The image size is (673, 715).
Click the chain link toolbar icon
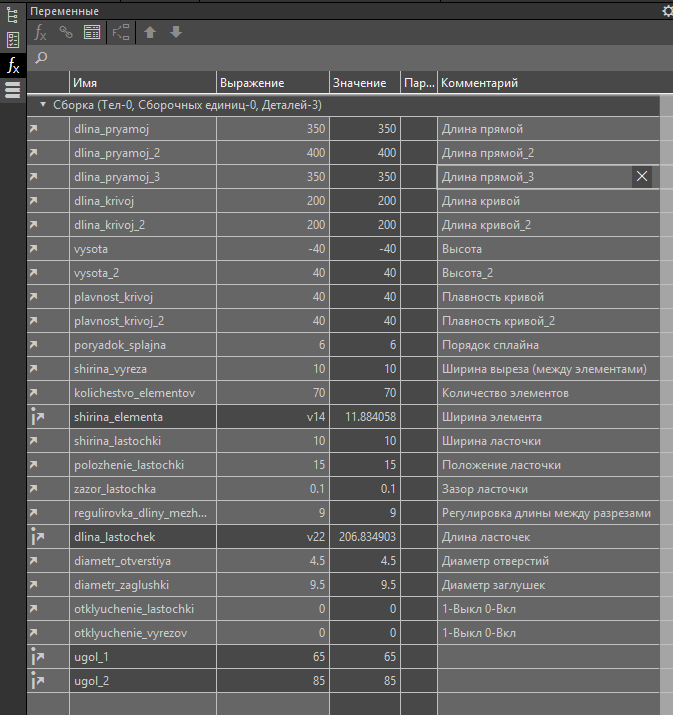coord(66,32)
